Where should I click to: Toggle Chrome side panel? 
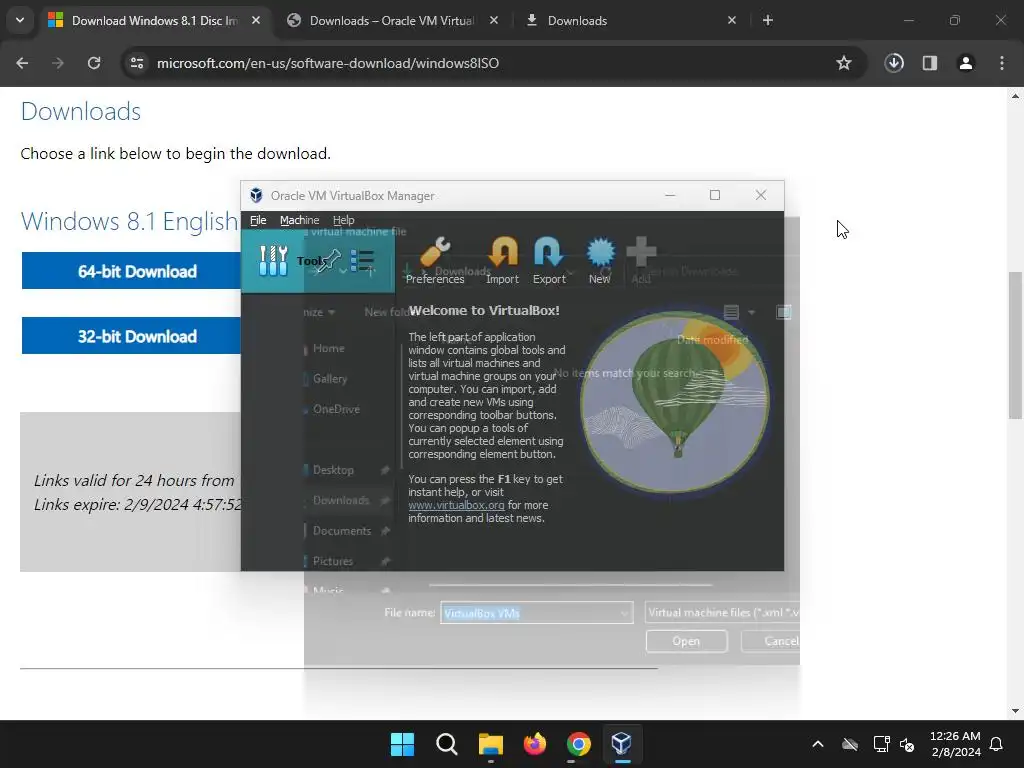coord(930,63)
